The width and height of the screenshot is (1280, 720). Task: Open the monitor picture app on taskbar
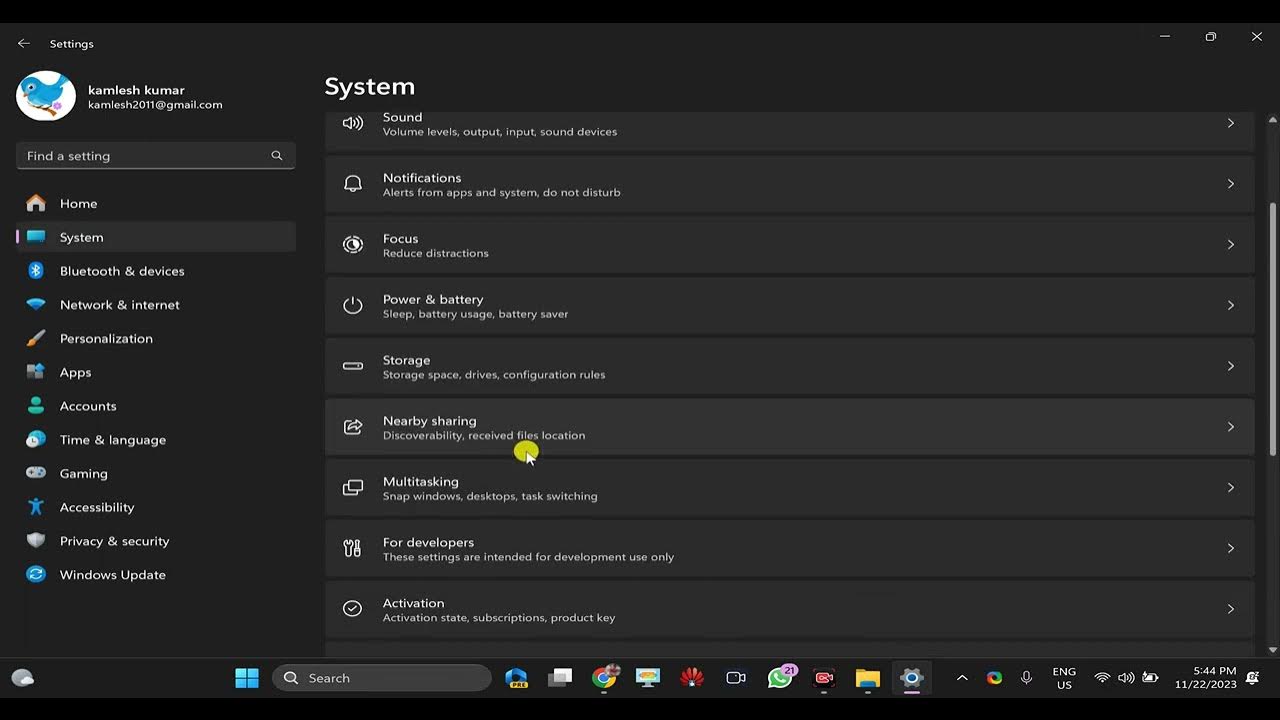(x=648, y=678)
